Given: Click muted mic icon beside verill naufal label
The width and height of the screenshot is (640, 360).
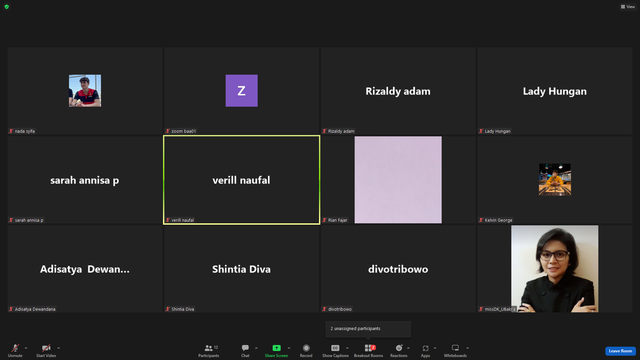Looking at the screenshot, I should pos(168,220).
